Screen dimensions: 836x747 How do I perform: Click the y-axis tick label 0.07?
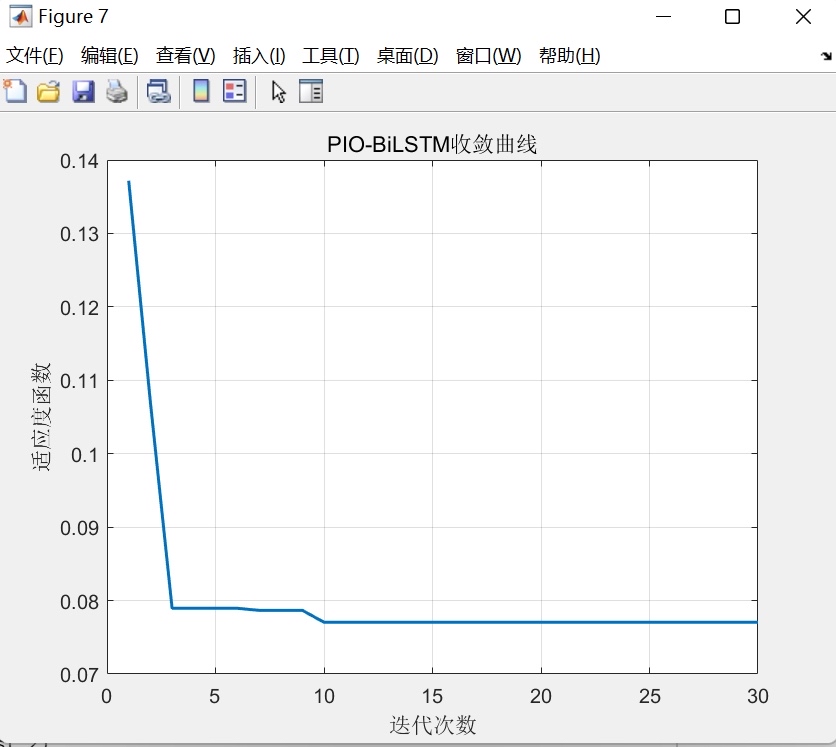(x=79, y=675)
